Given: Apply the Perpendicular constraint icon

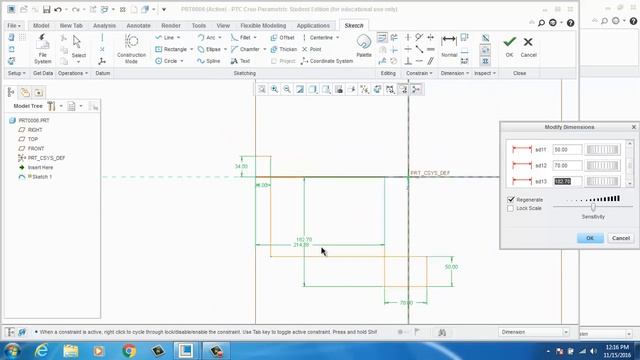Looking at the screenshot, I should [408, 61].
